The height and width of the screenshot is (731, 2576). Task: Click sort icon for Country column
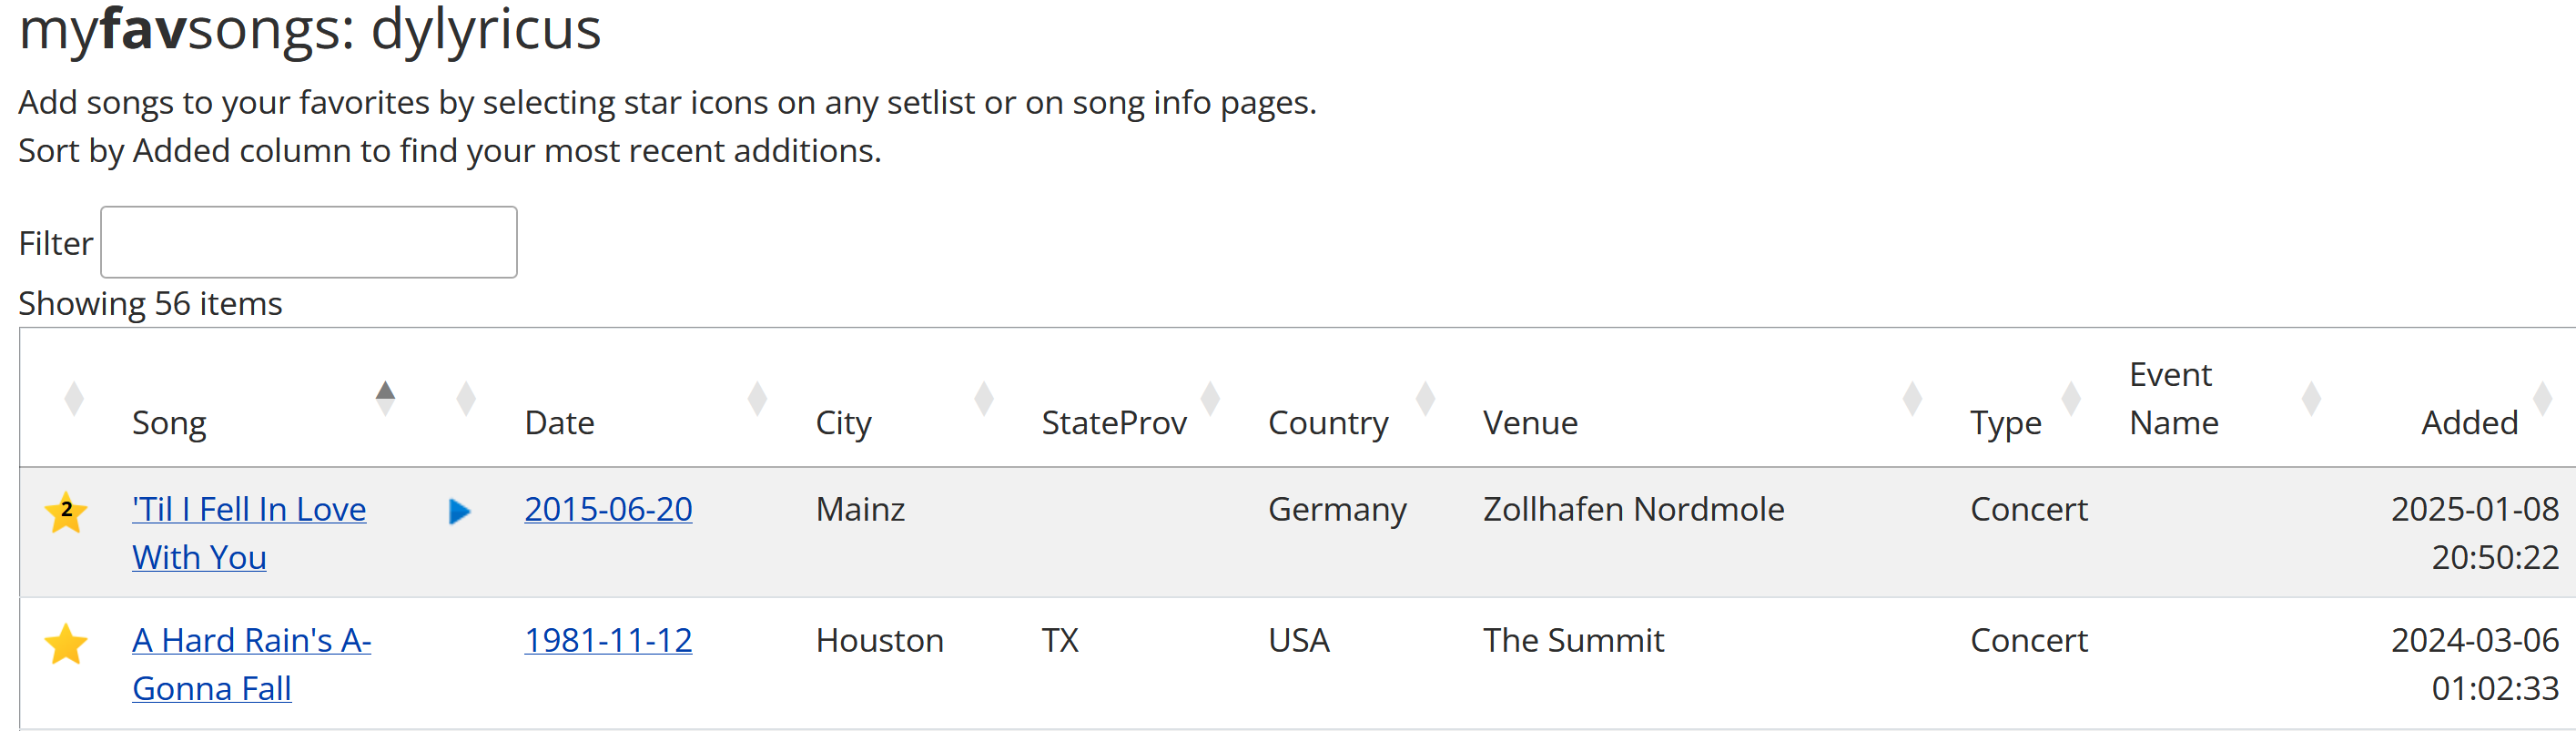pyautogui.click(x=1426, y=398)
